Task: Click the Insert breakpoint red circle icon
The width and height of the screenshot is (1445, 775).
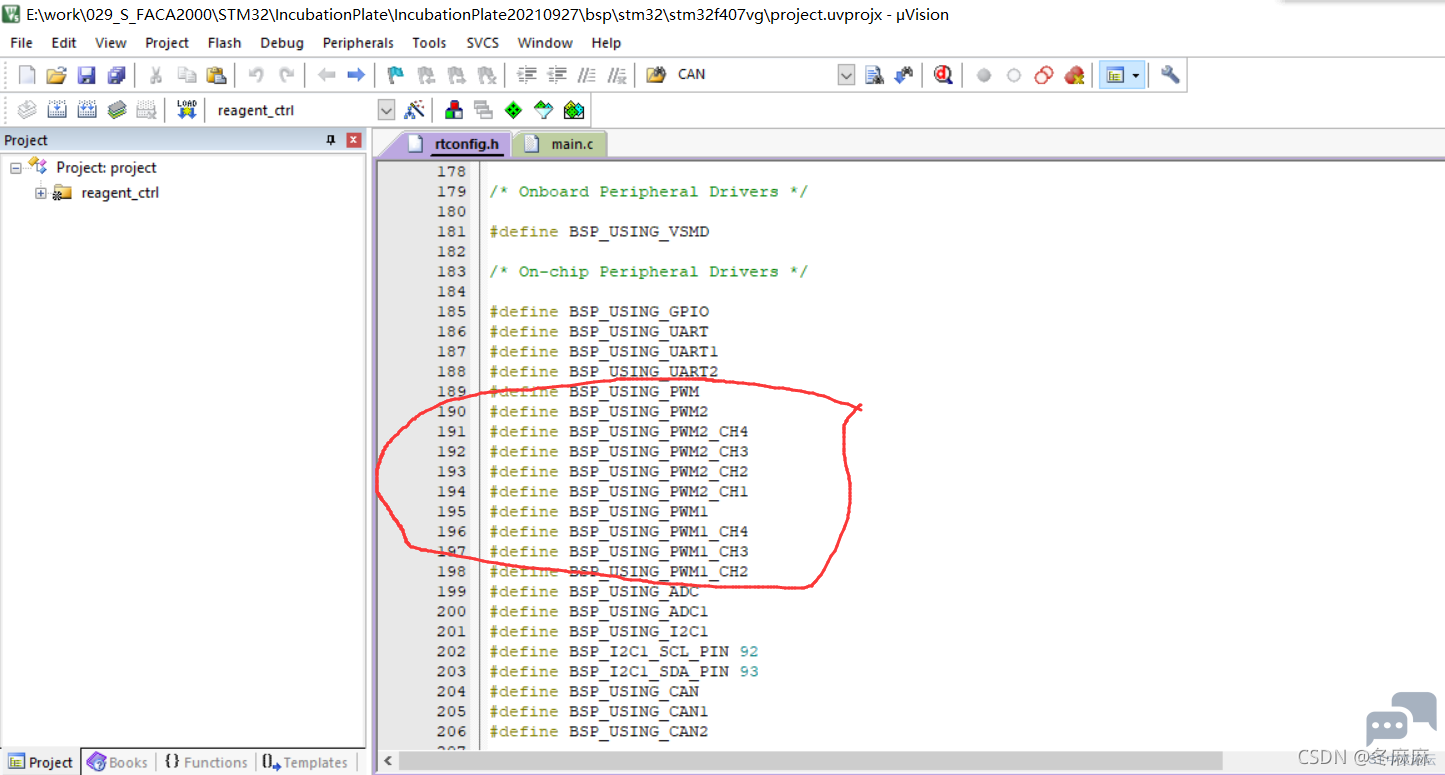Action: pos(984,75)
